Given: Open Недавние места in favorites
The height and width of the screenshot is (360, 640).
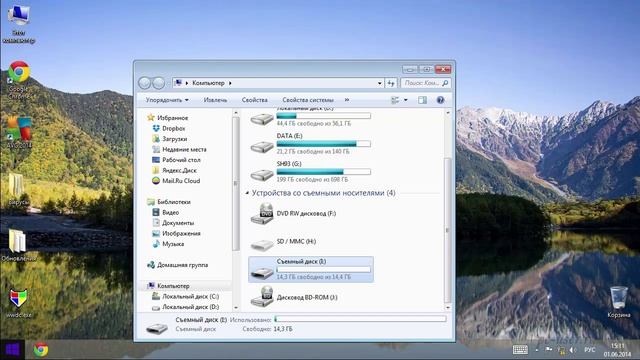Looking at the screenshot, I should click(179, 149).
